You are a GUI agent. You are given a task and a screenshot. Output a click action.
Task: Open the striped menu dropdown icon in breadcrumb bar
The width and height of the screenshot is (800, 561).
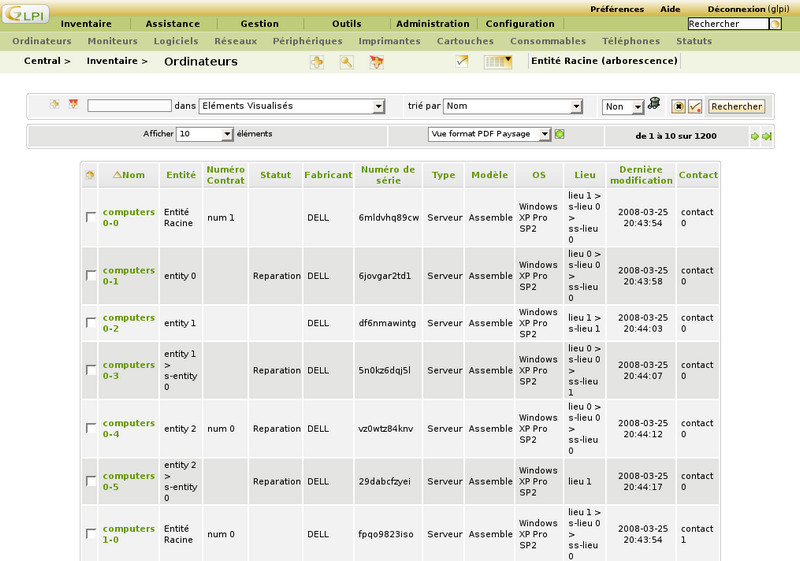tap(498, 62)
